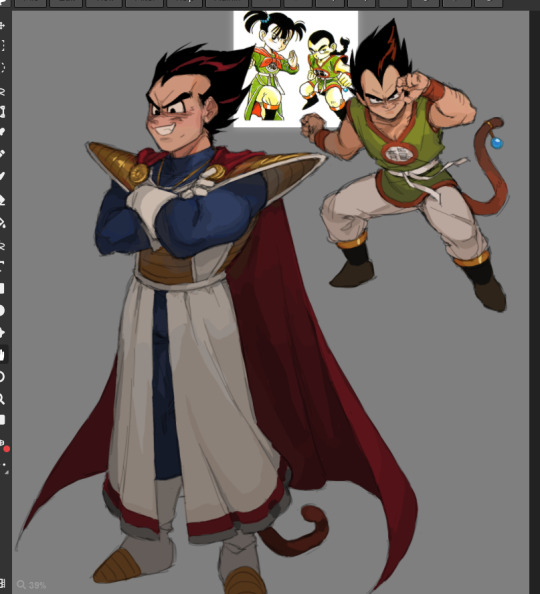Screen dimensions: 540x594
Task: Open the red foreground color swatch
Action: tap(6, 449)
